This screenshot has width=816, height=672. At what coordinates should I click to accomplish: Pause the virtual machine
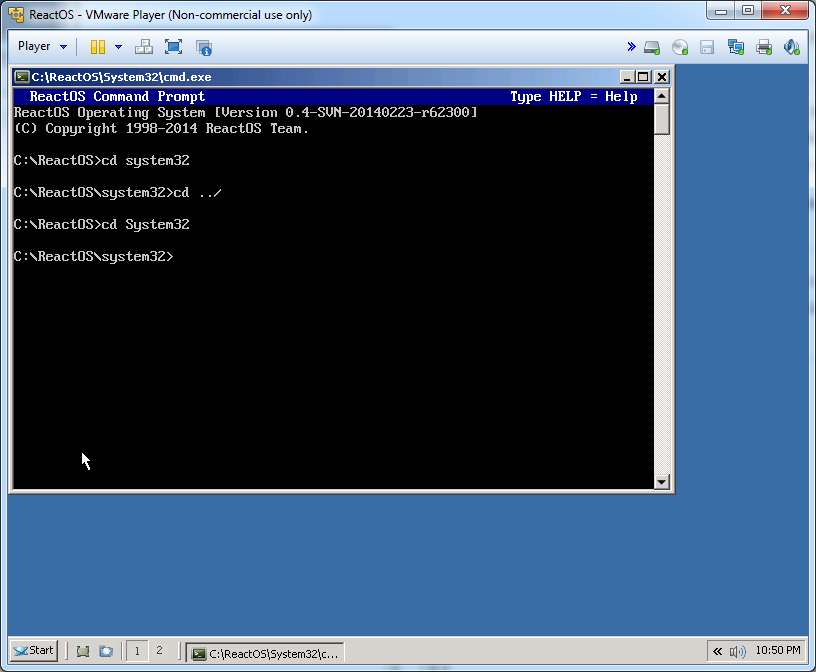[x=98, y=47]
